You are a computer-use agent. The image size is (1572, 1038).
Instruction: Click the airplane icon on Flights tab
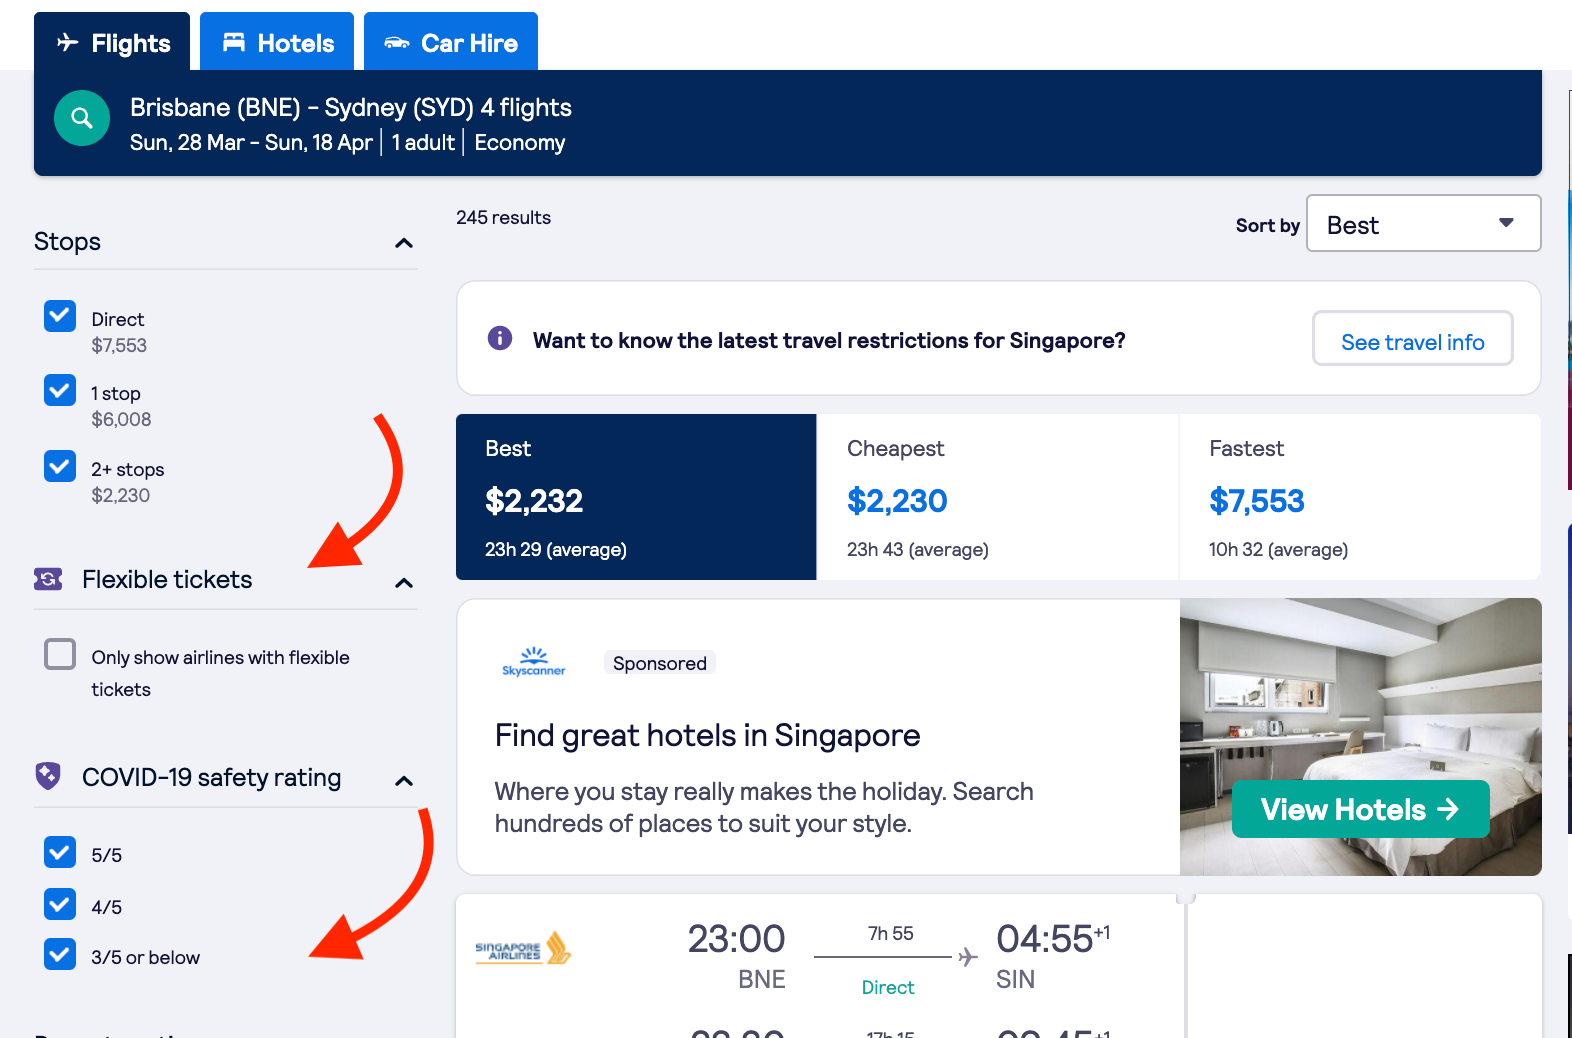point(67,42)
